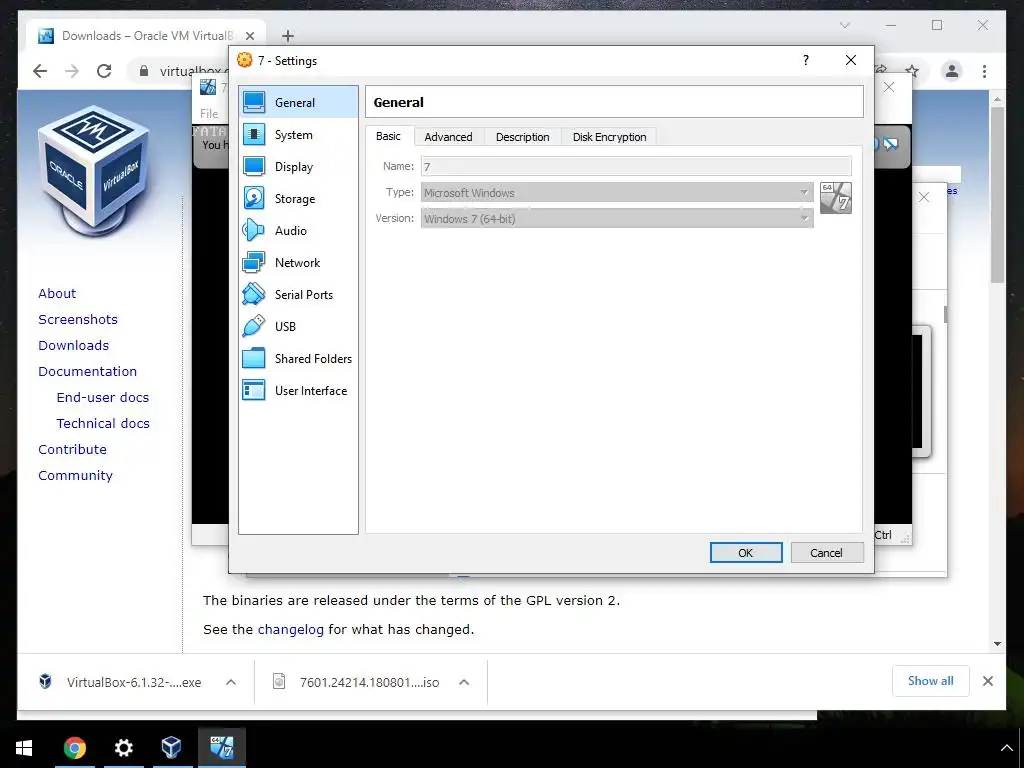Open the Chrome three-dot menu
The width and height of the screenshot is (1024, 768).
pos(984,71)
